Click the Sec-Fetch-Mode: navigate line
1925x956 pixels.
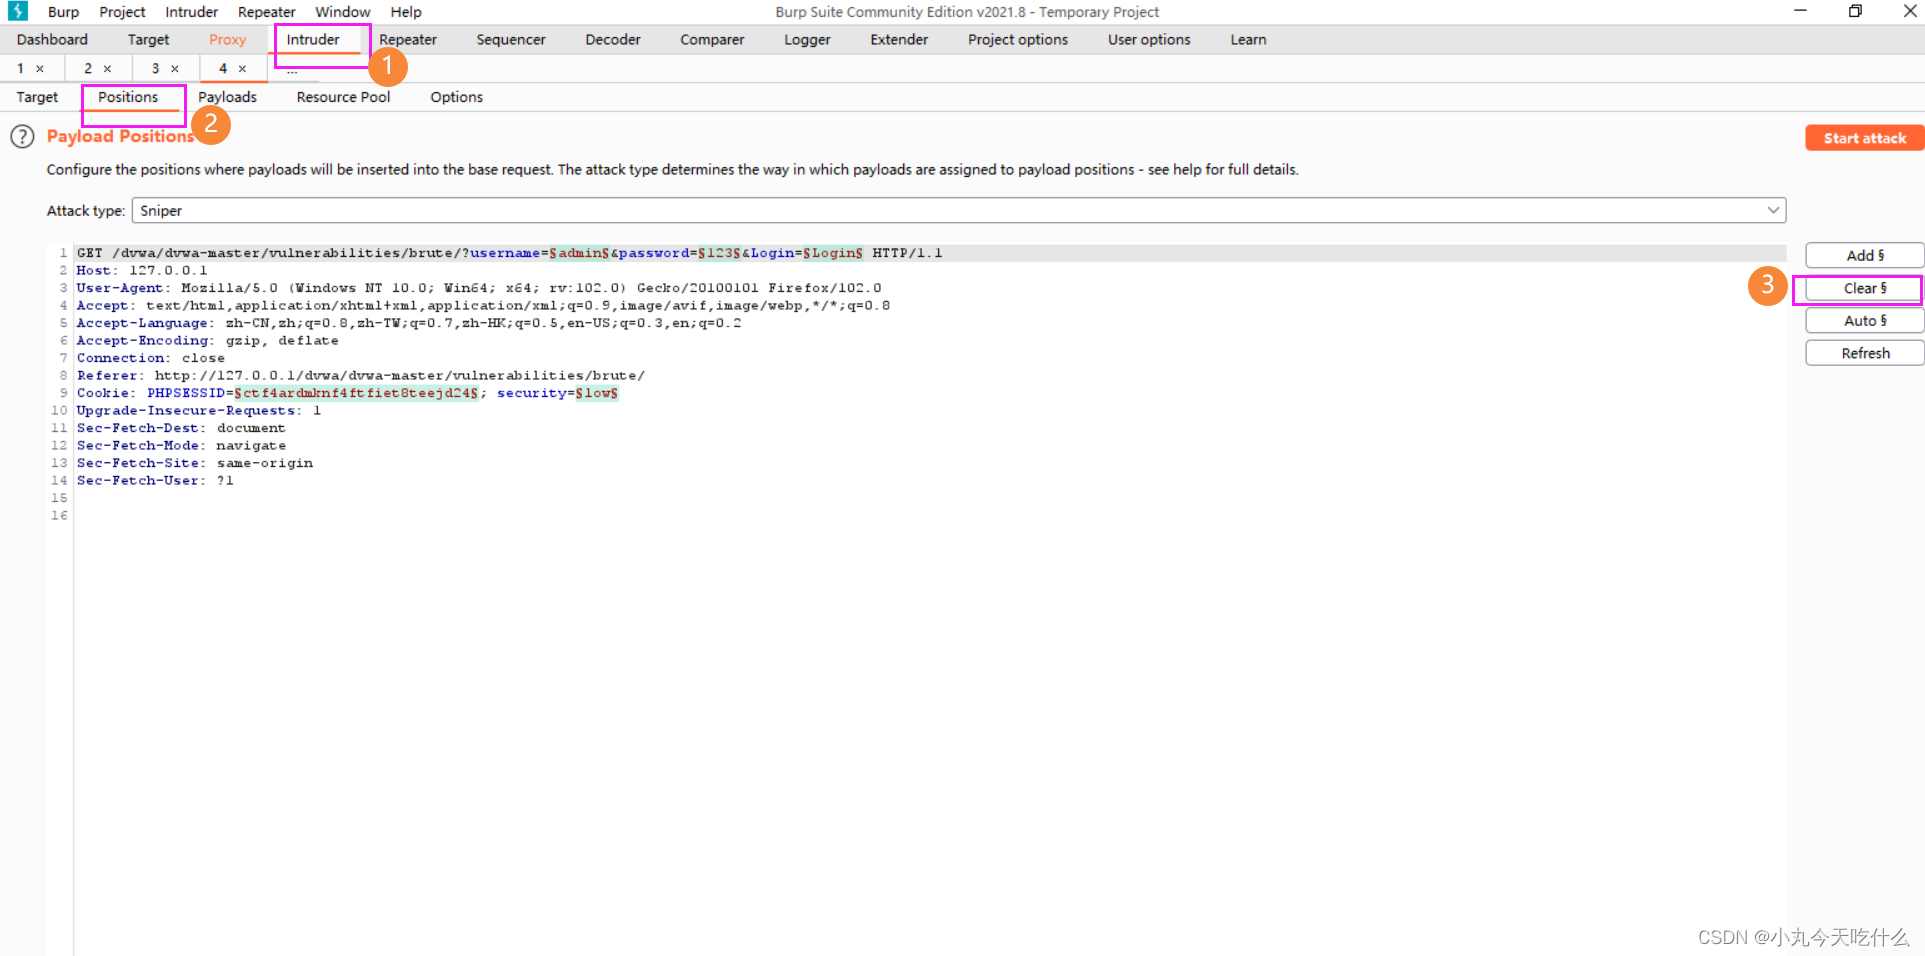point(181,446)
